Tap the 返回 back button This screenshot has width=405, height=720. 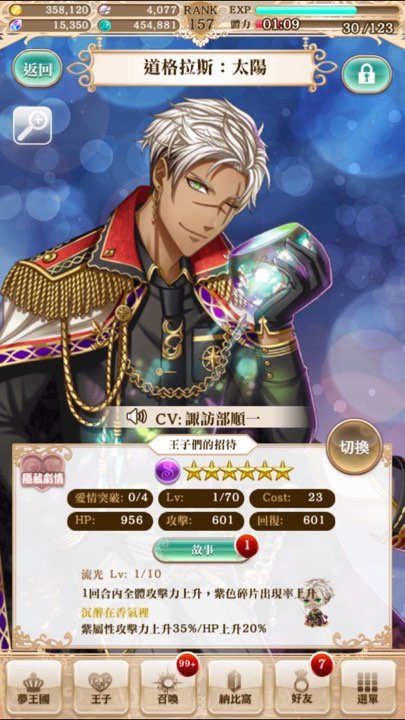(x=36, y=69)
